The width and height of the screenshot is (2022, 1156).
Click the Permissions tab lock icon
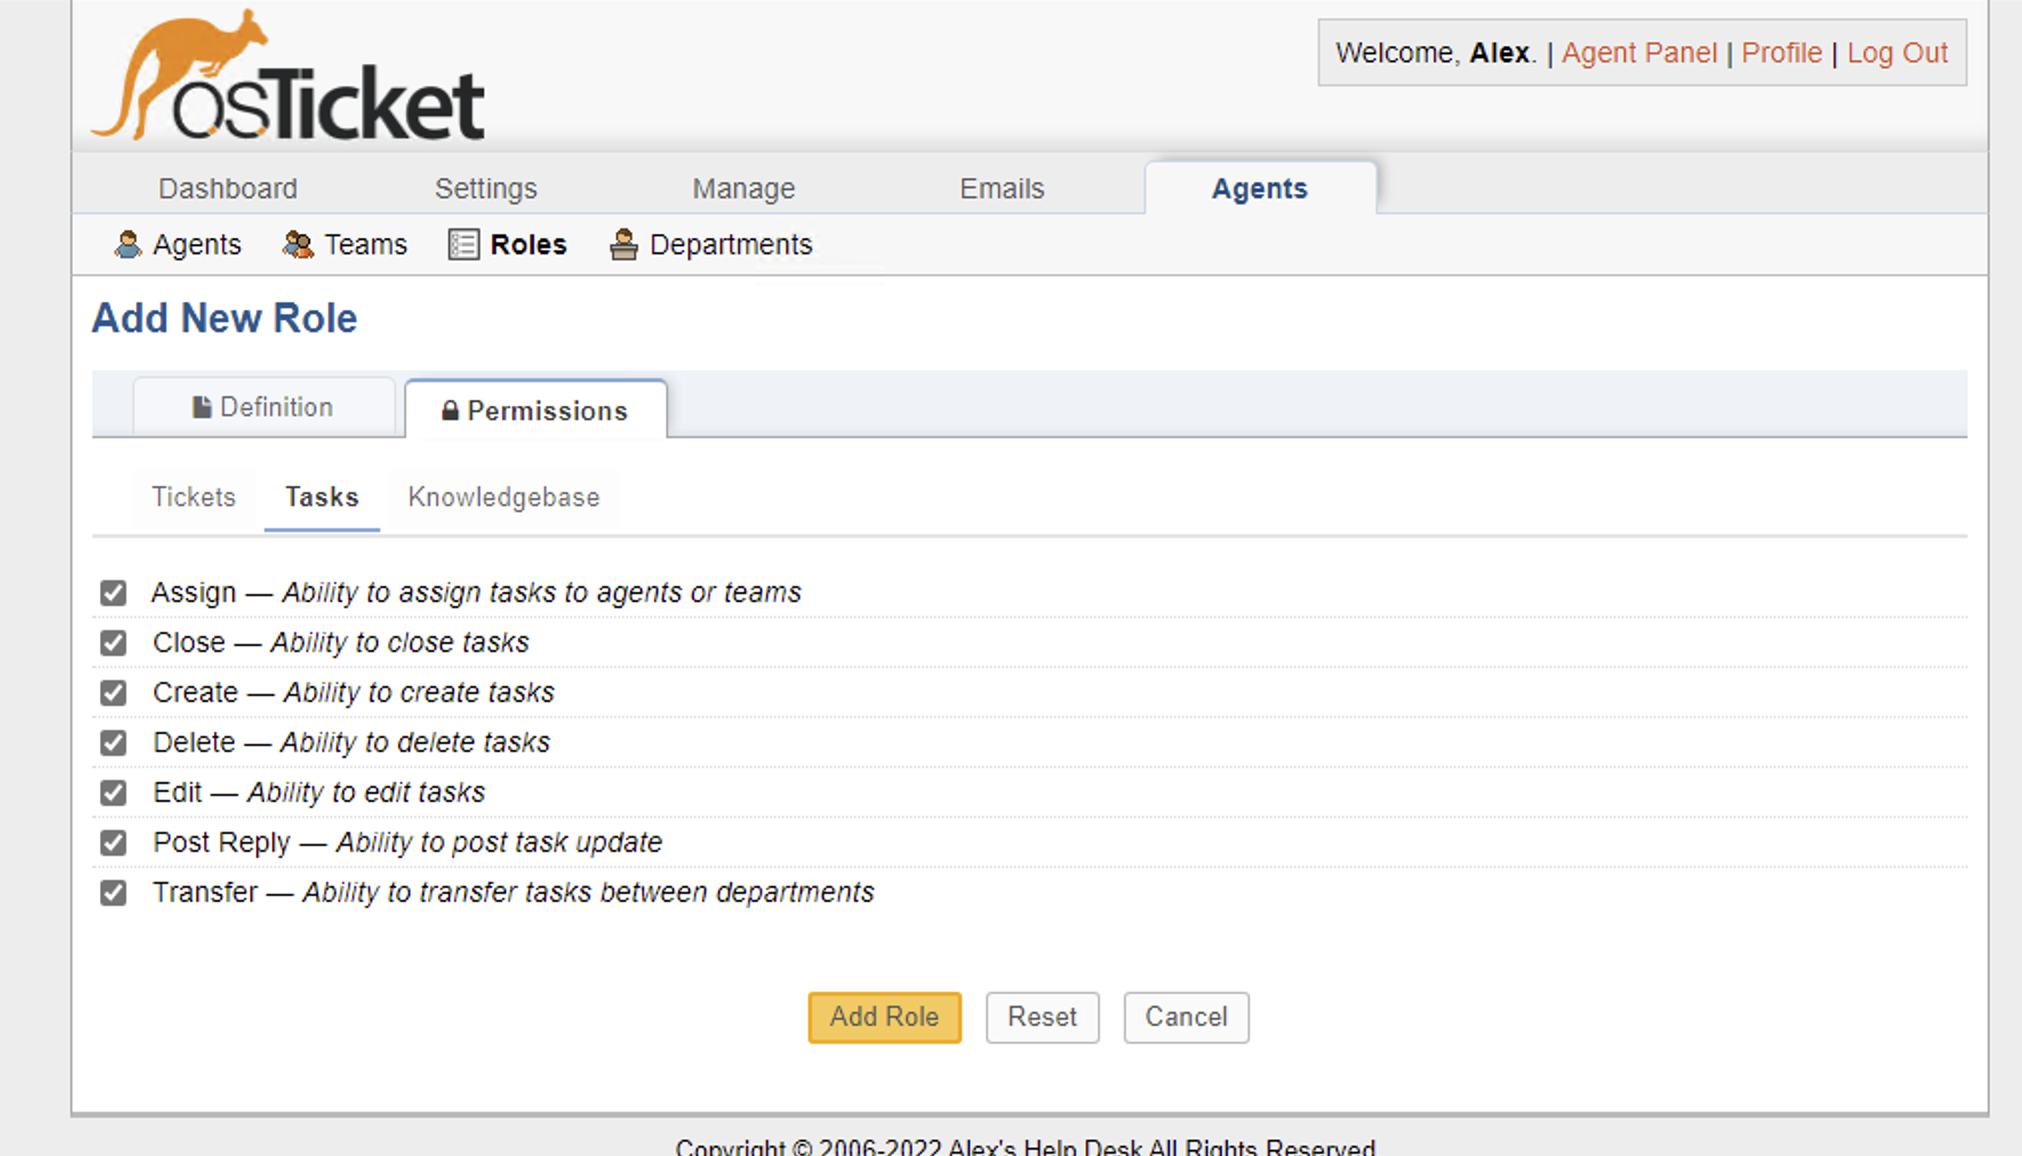point(450,411)
